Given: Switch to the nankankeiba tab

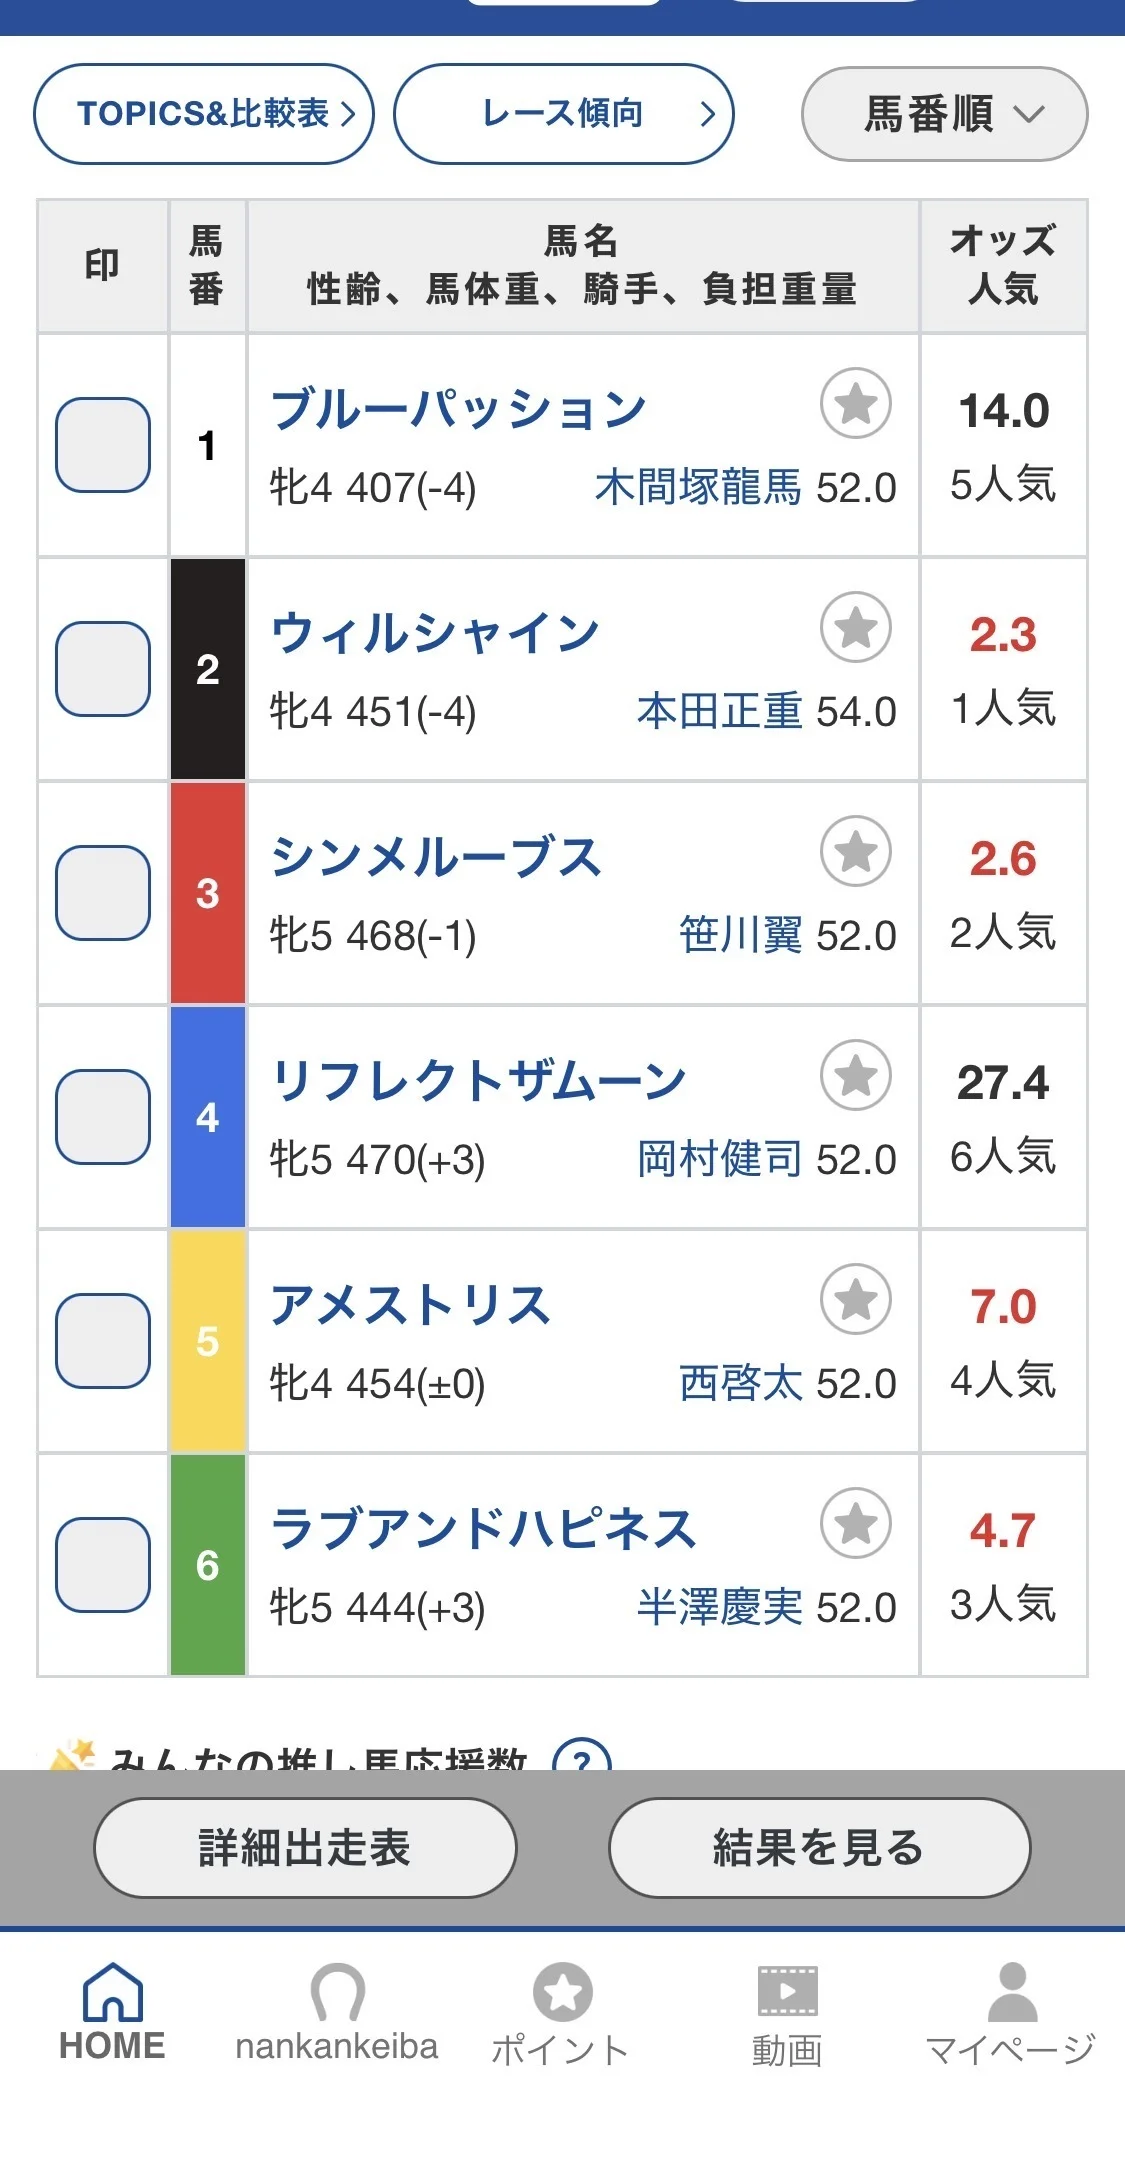Looking at the screenshot, I should (336, 2012).
